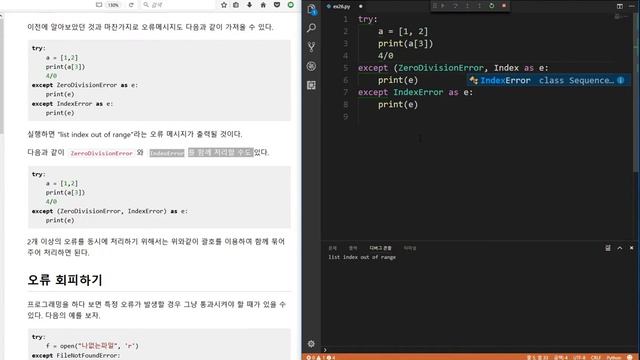Select the Debug Console panel tab
The width and height of the screenshot is (640, 360).
pyautogui.click(x=380, y=248)
